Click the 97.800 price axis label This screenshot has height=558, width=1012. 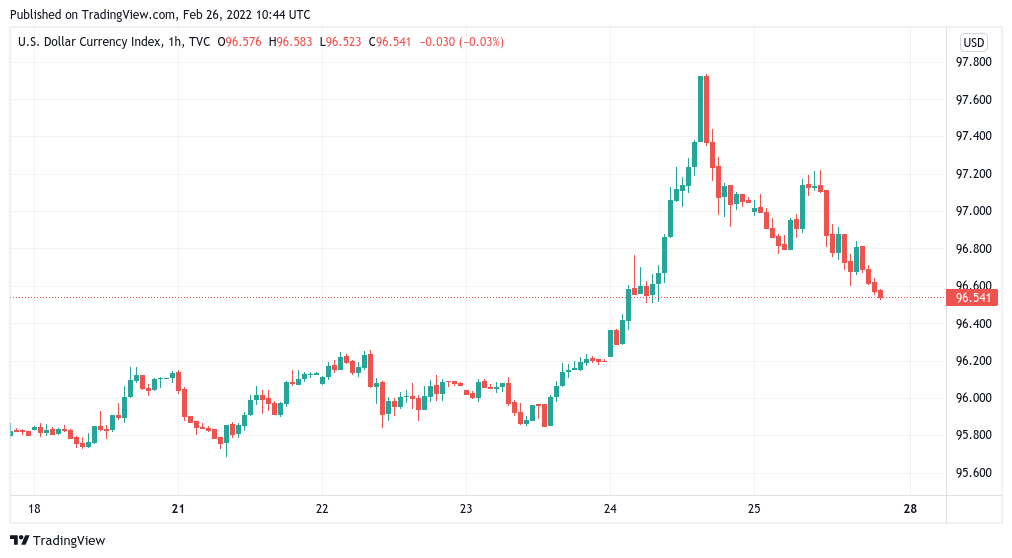pyautogui.click(x=973, y=62)
